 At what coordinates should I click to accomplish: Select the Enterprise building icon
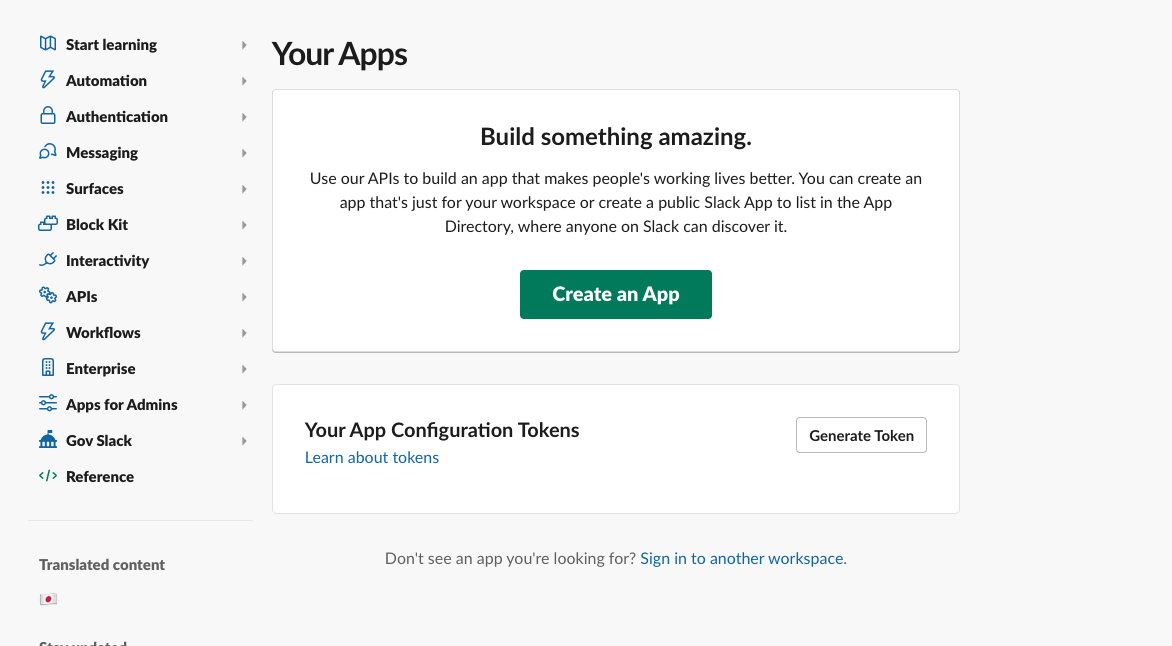(48, 368)
